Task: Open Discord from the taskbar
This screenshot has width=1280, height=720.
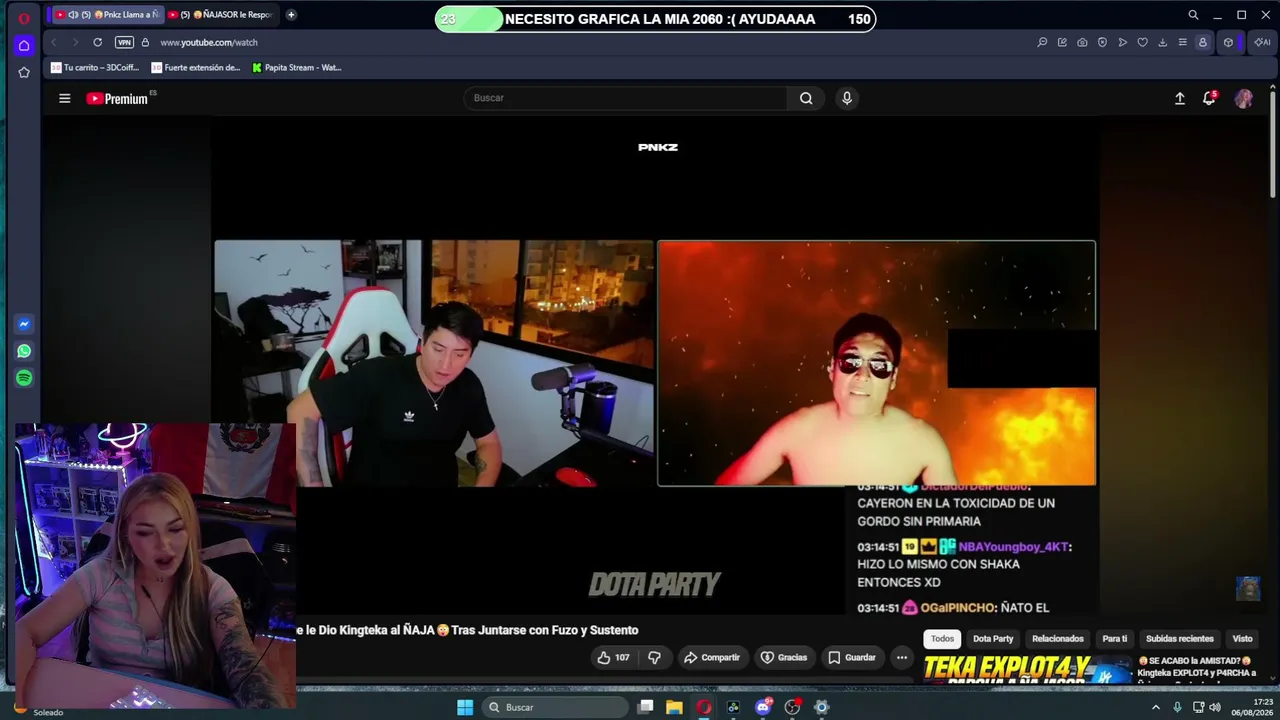Action: click(x=763, y=707)
